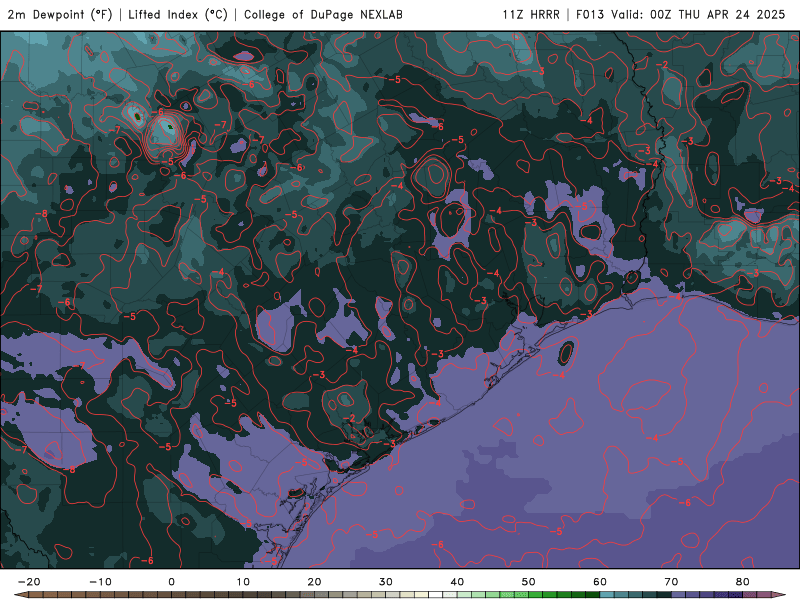Click the "11Z HRRR" model run label
This screenshot has width=800, height=600.
point(531,14)
